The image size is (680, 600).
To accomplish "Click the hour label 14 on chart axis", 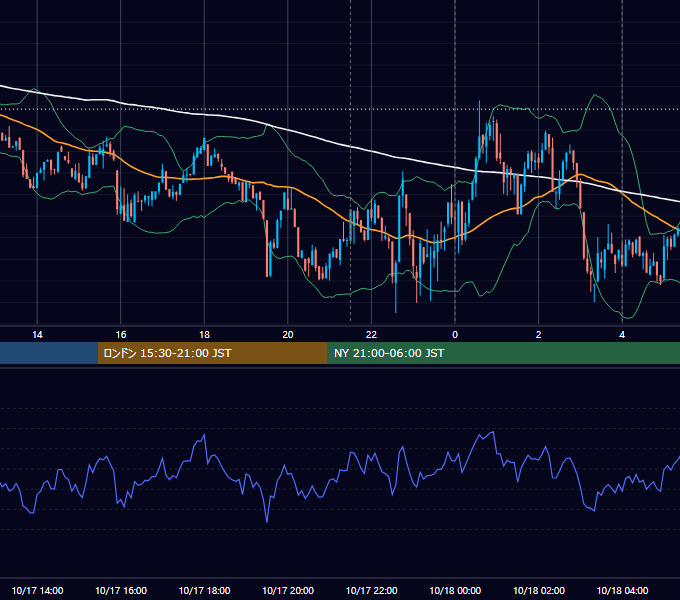I will [x=37, y=335].
